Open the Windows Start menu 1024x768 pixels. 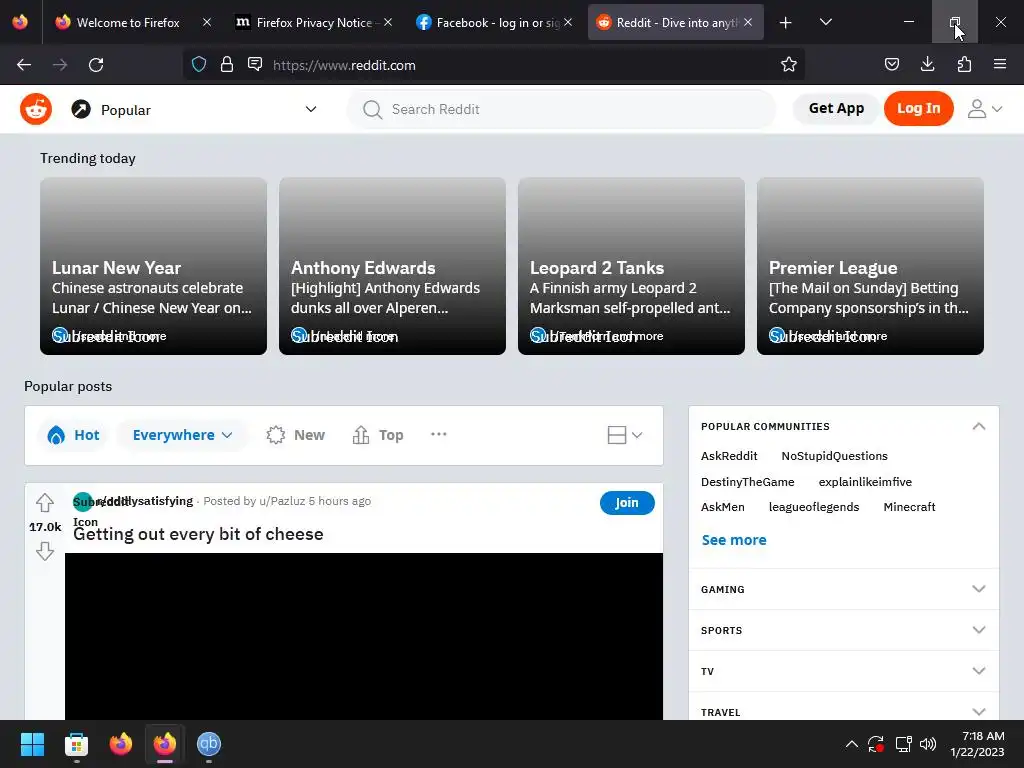pos(32,744)
